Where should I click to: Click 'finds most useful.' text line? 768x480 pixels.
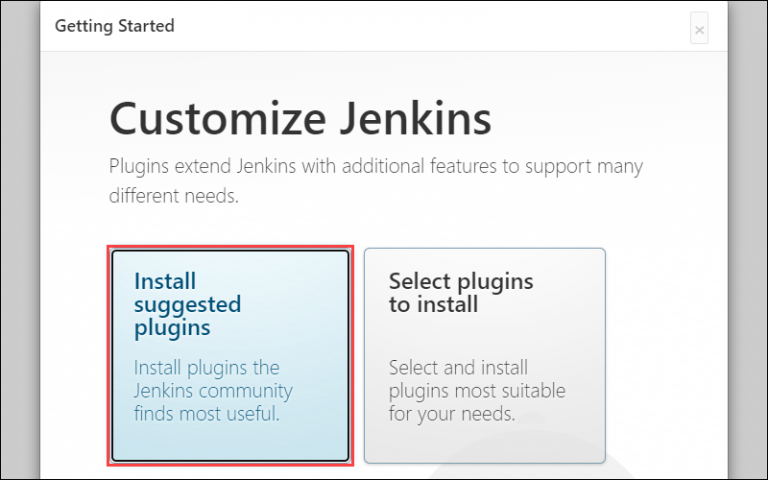point(206,414)
